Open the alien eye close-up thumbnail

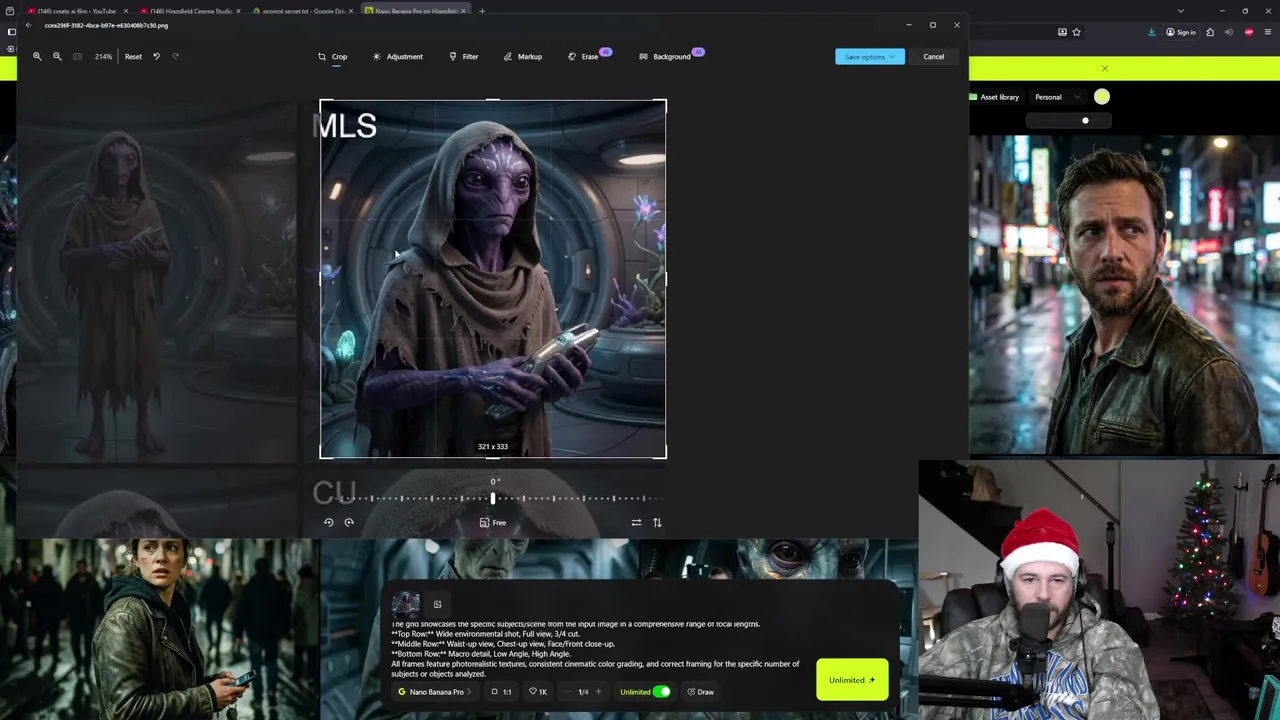pos(779,560)
